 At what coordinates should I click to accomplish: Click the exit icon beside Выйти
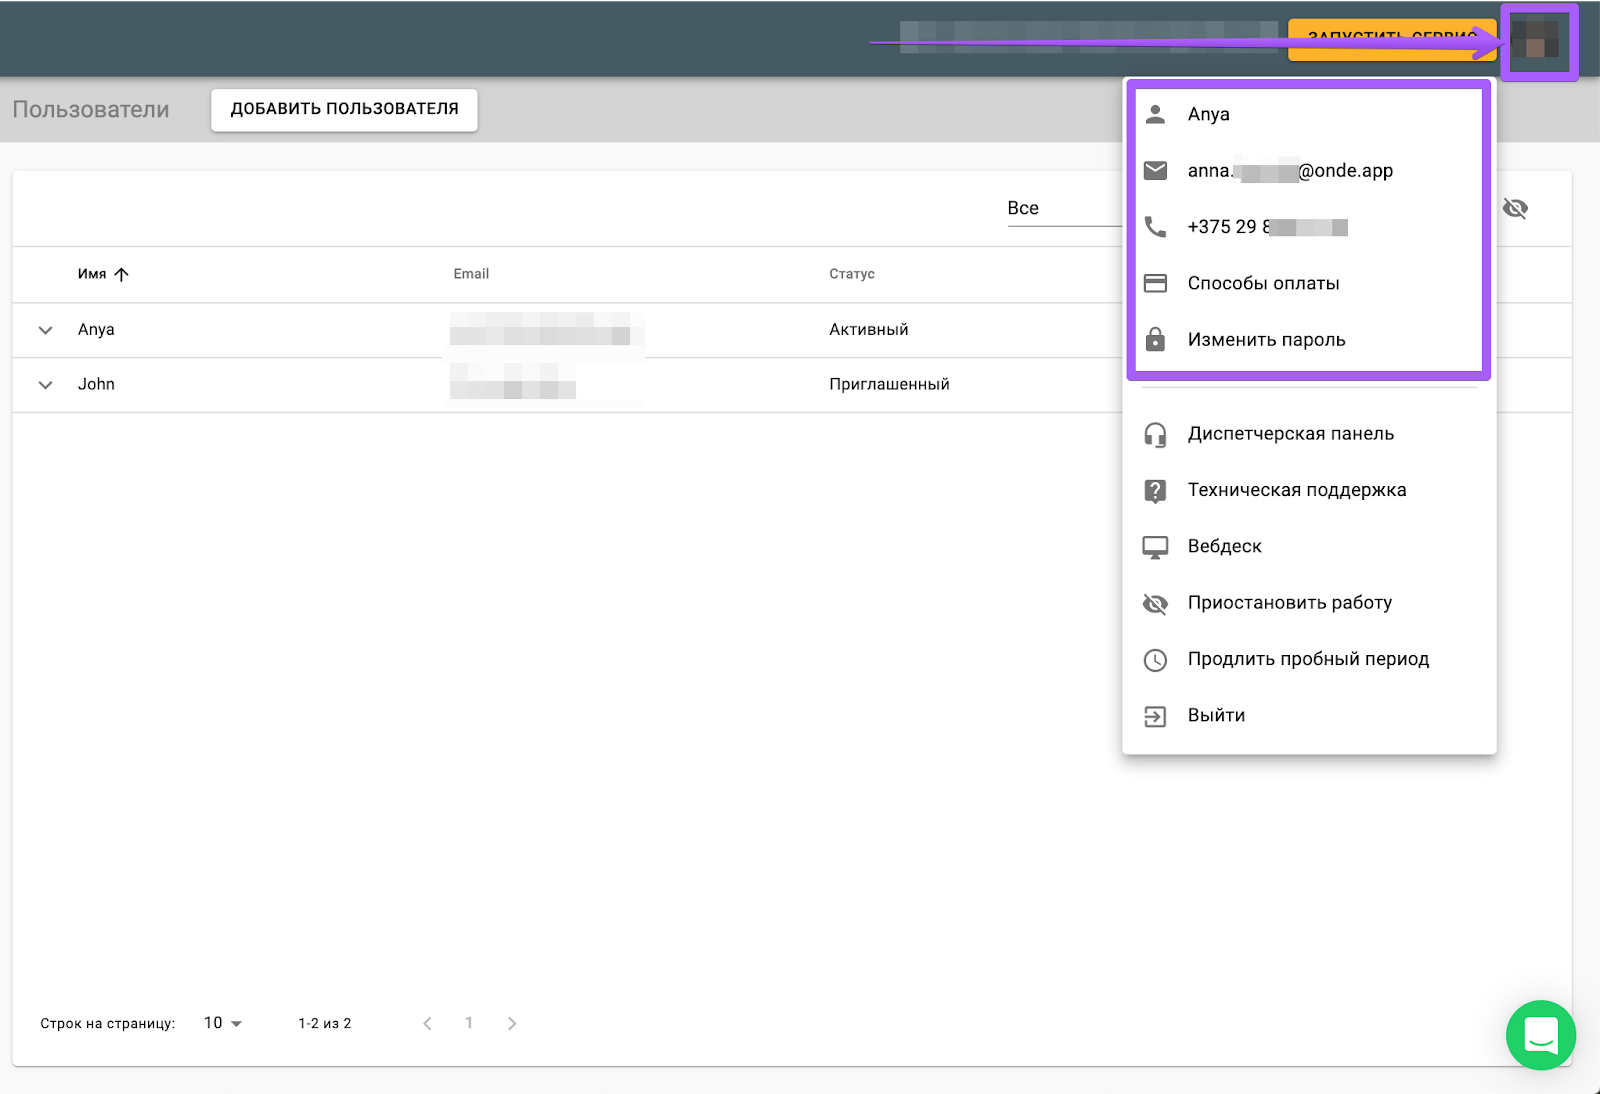pos(1155,716)
